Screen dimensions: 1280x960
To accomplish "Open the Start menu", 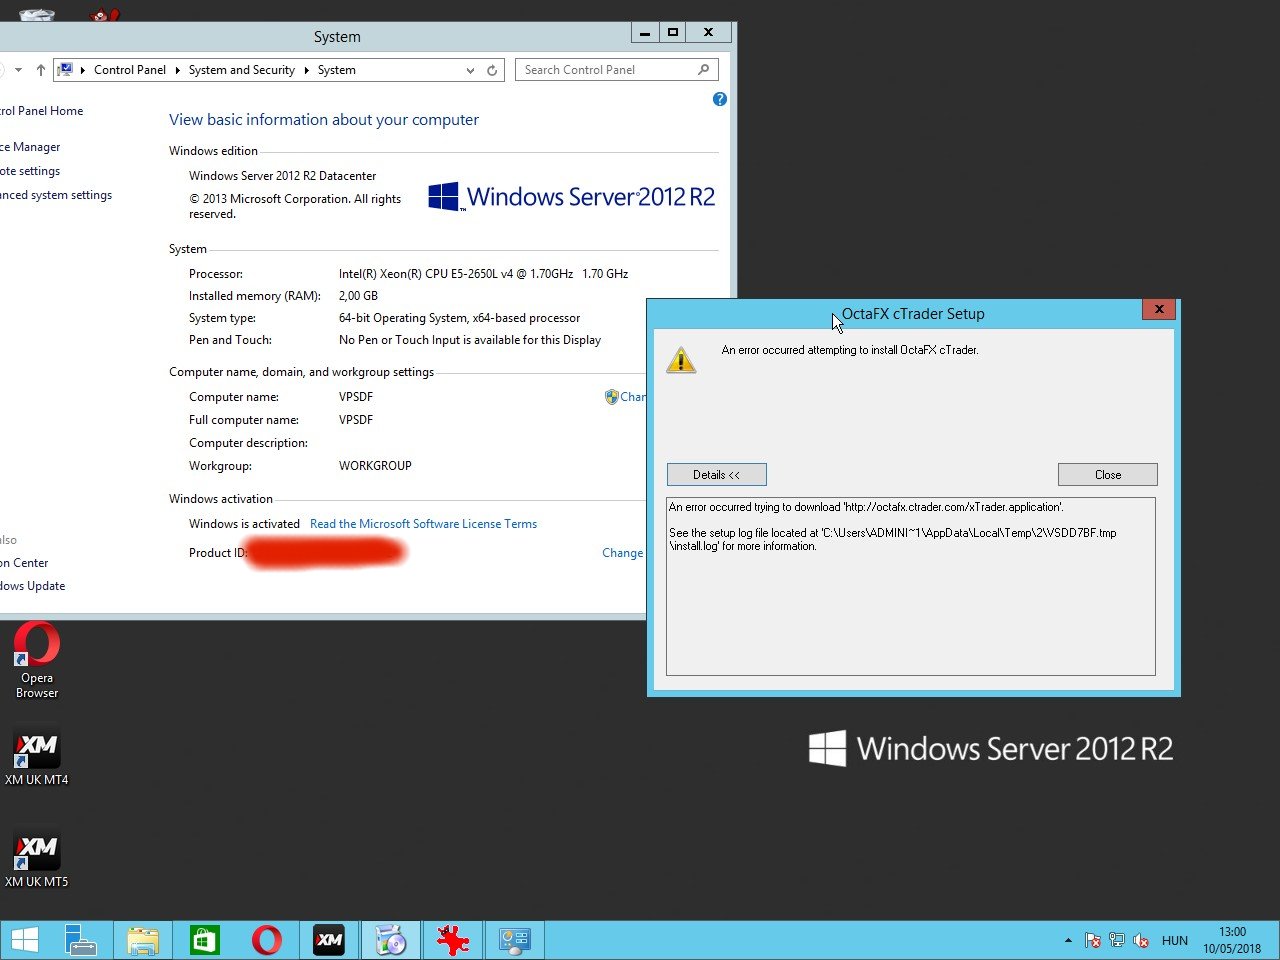I will [x=25, y=940].
